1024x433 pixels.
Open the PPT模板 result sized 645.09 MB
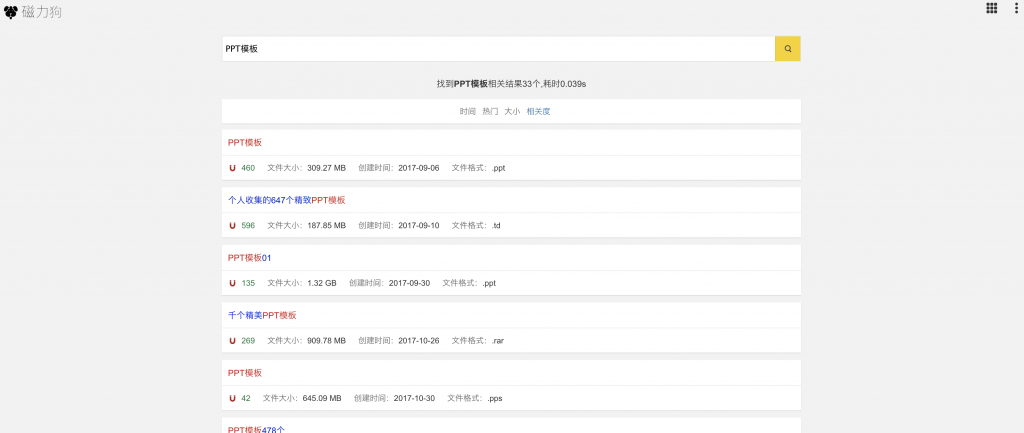click(245, 373)
